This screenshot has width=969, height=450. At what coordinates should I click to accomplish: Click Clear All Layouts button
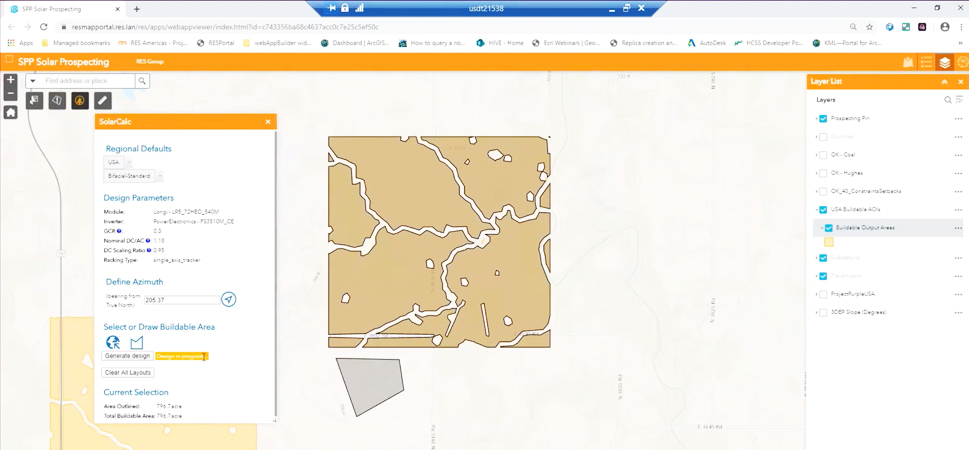128,373
